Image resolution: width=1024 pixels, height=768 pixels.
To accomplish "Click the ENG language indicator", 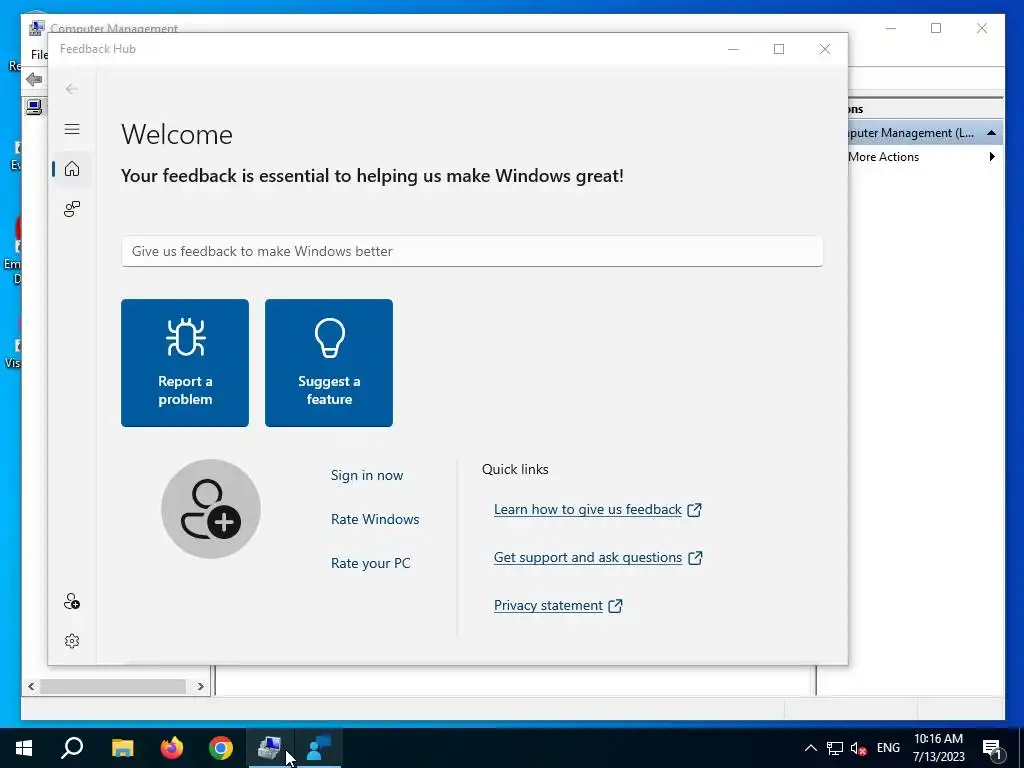I will coord(888,748).
